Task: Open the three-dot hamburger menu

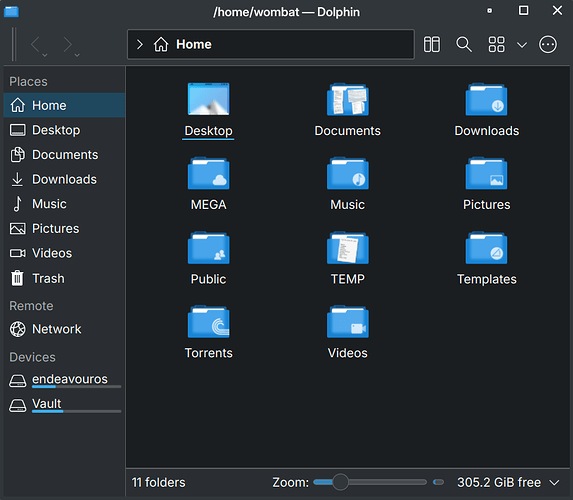Action: point(548,45)
